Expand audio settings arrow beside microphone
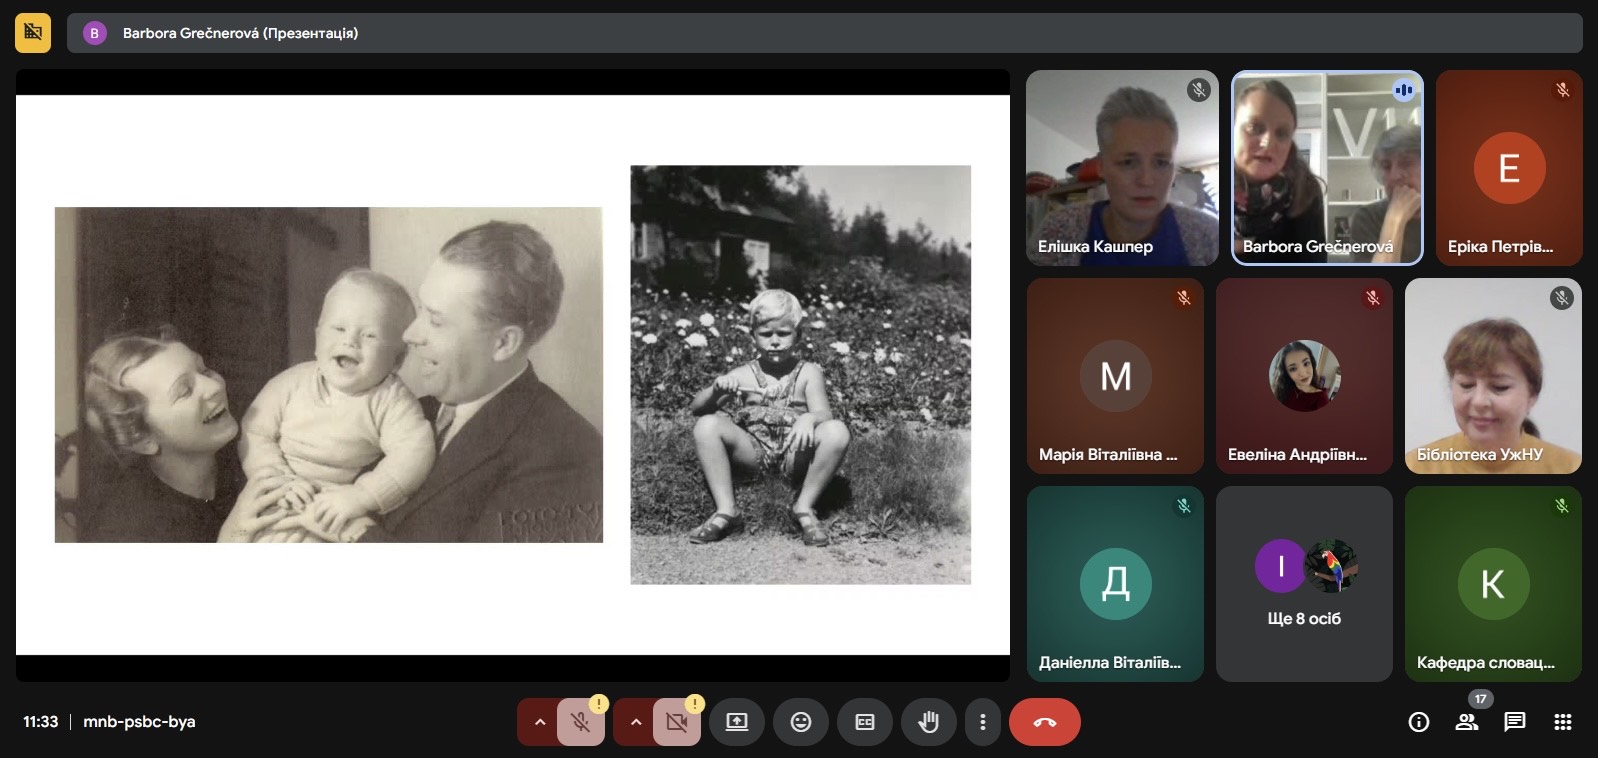 click(539, 722)
